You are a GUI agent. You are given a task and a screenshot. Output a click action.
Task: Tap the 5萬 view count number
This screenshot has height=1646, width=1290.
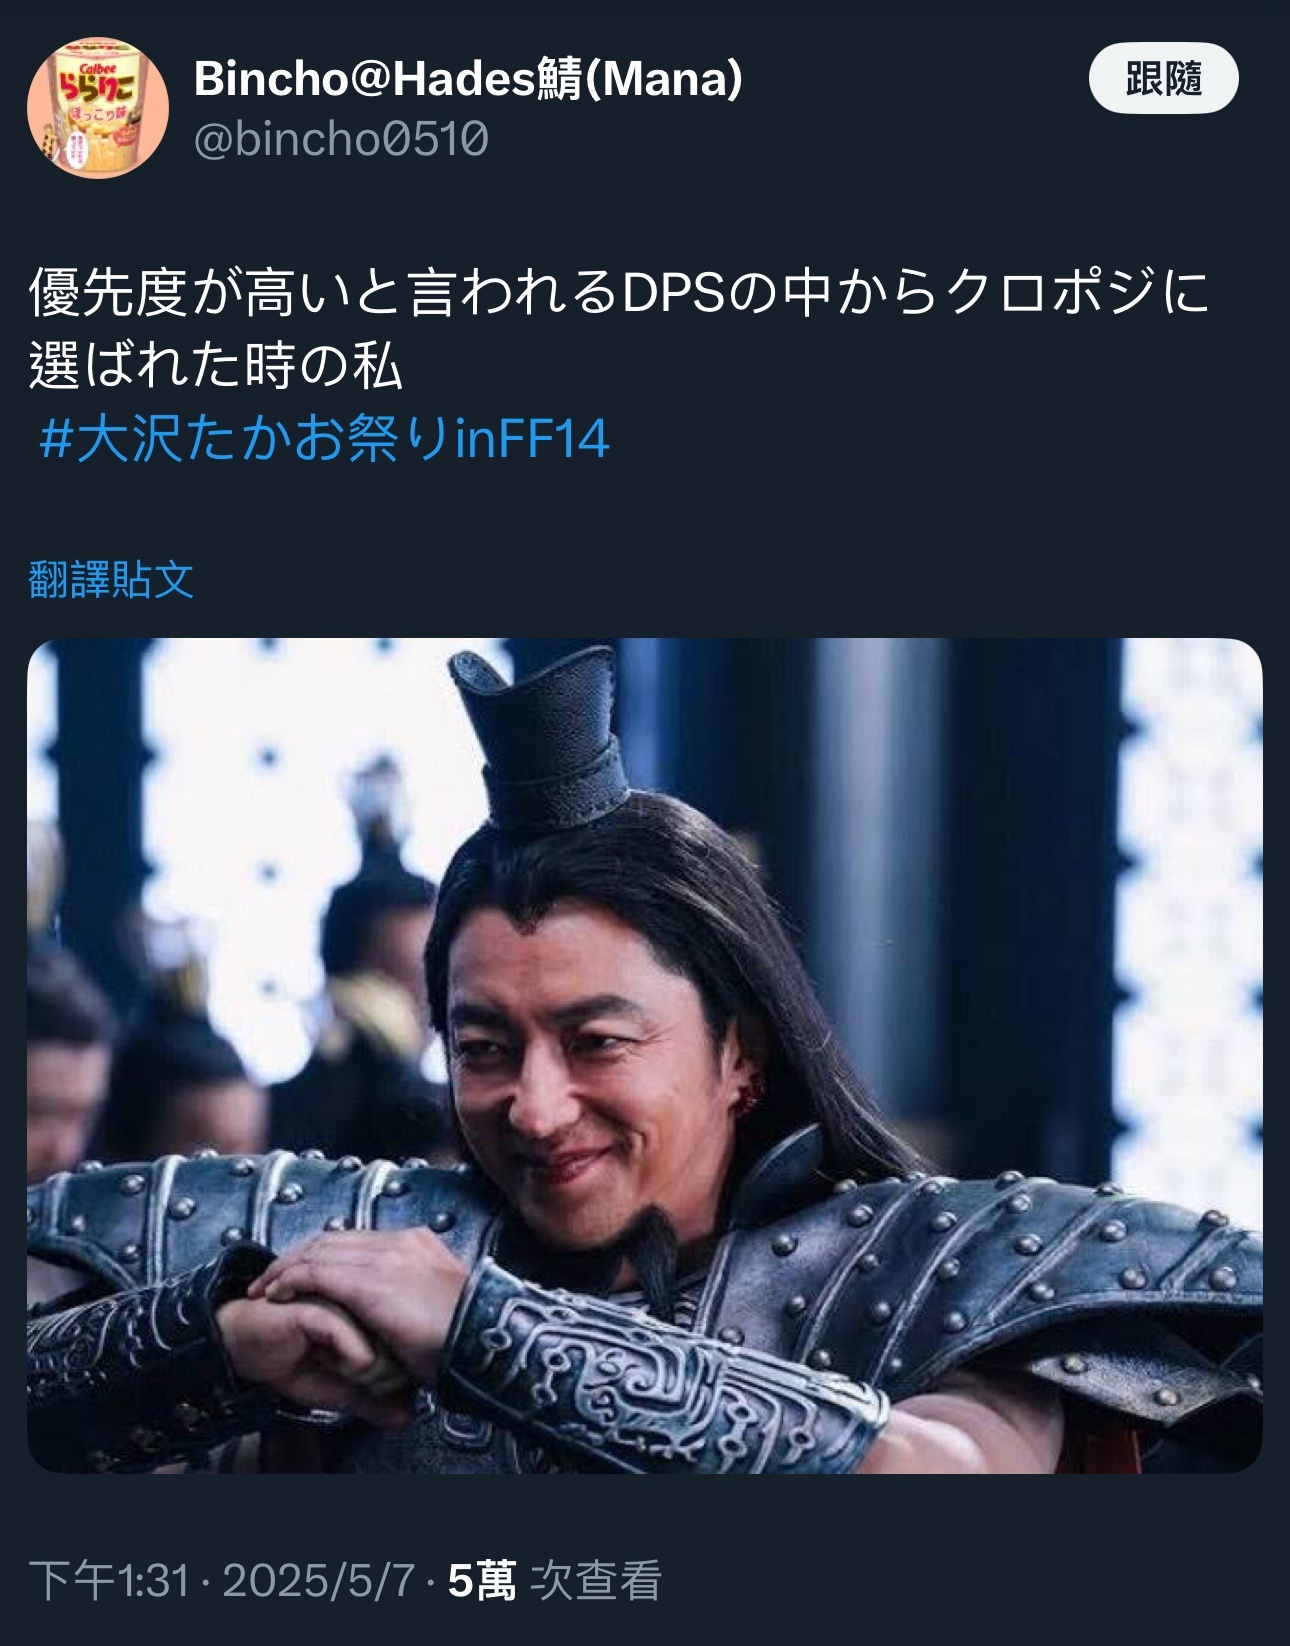point(482,1581)
